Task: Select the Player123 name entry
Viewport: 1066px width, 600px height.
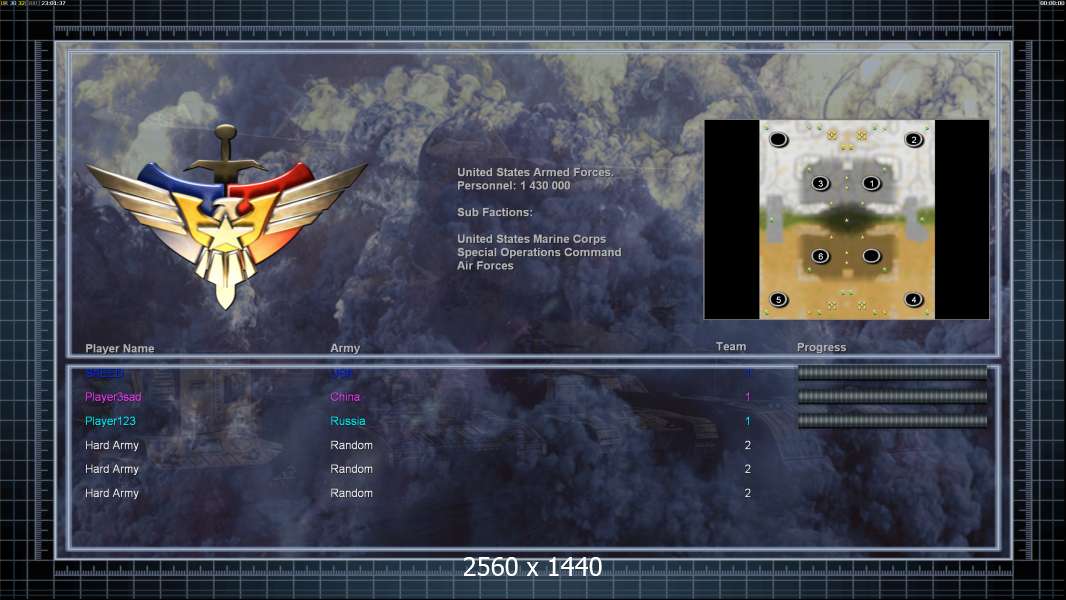Action: pyautogui.click(x=110, y=421)
